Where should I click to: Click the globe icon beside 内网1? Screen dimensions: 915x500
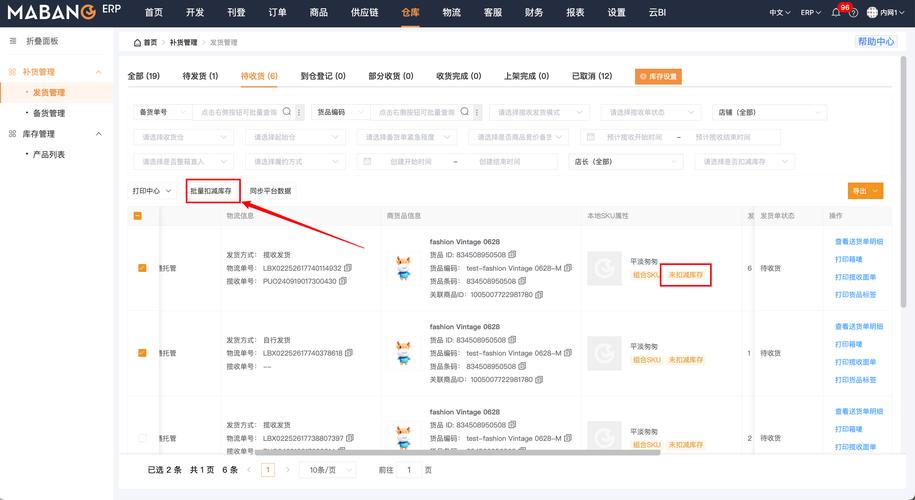tap(872, 12)
